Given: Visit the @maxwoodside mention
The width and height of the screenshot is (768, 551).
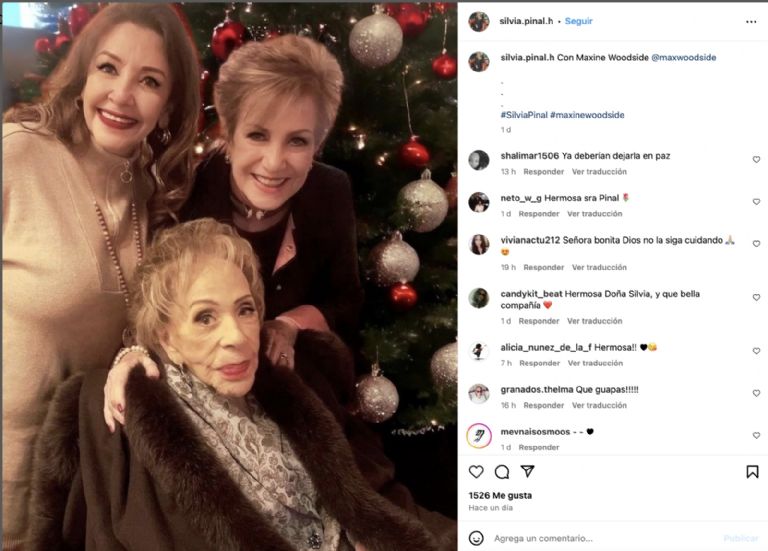Looking at the screenshot, I should (x=683, y=58).
